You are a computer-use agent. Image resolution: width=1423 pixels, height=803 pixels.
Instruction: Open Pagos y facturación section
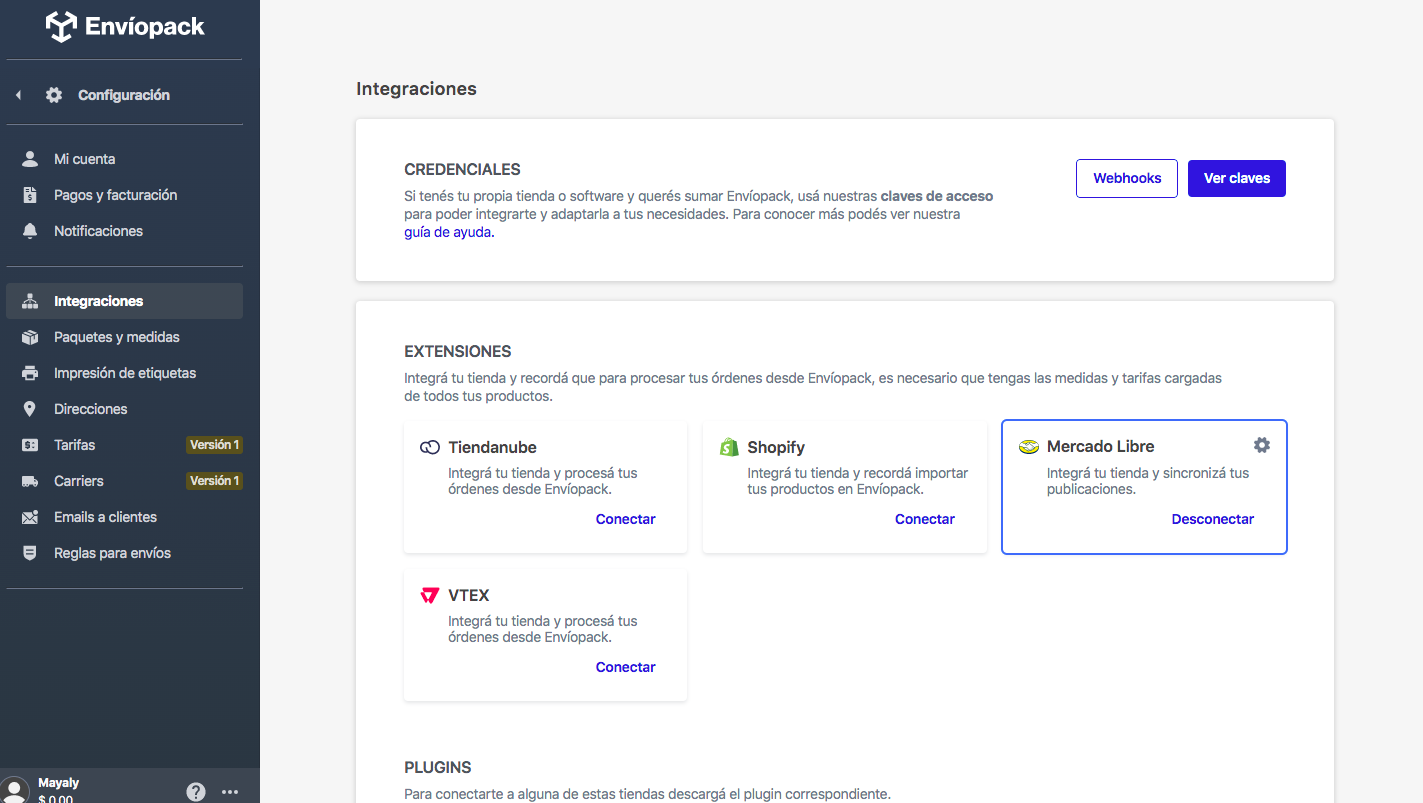125,195
